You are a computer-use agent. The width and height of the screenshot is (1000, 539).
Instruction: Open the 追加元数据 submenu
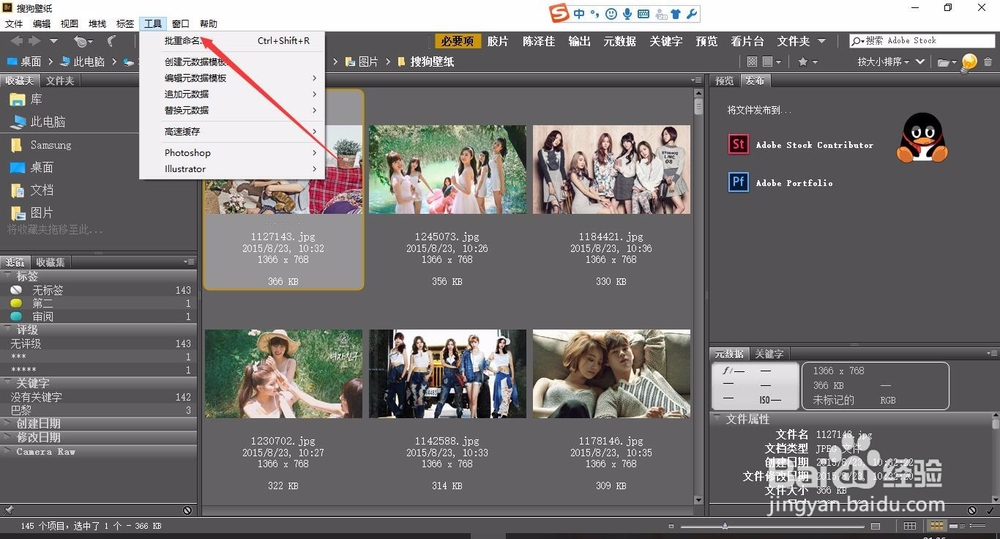pos(232,94)
